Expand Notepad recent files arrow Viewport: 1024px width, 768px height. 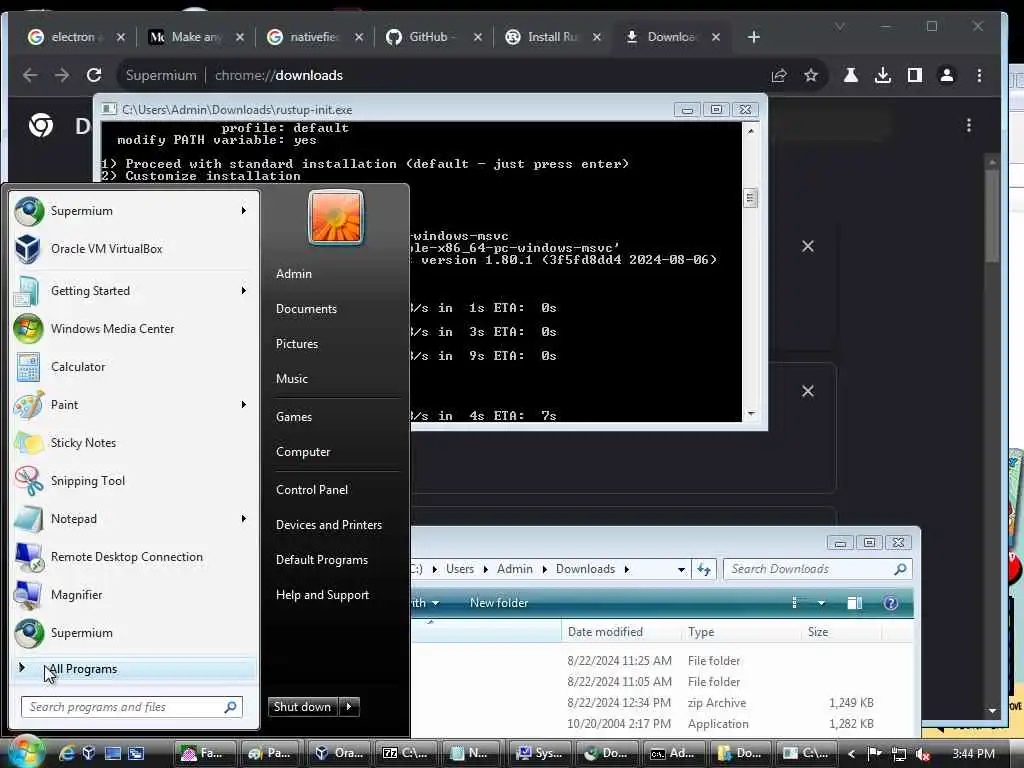244,519
